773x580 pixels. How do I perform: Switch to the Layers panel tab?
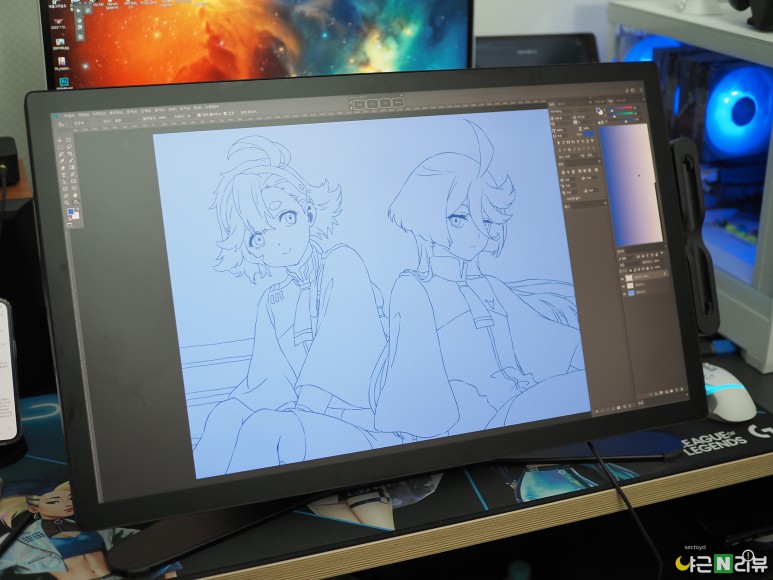point(621,251)
